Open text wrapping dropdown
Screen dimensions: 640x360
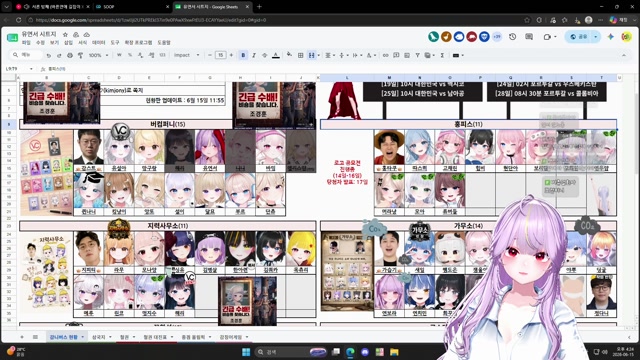coord(356,55)
